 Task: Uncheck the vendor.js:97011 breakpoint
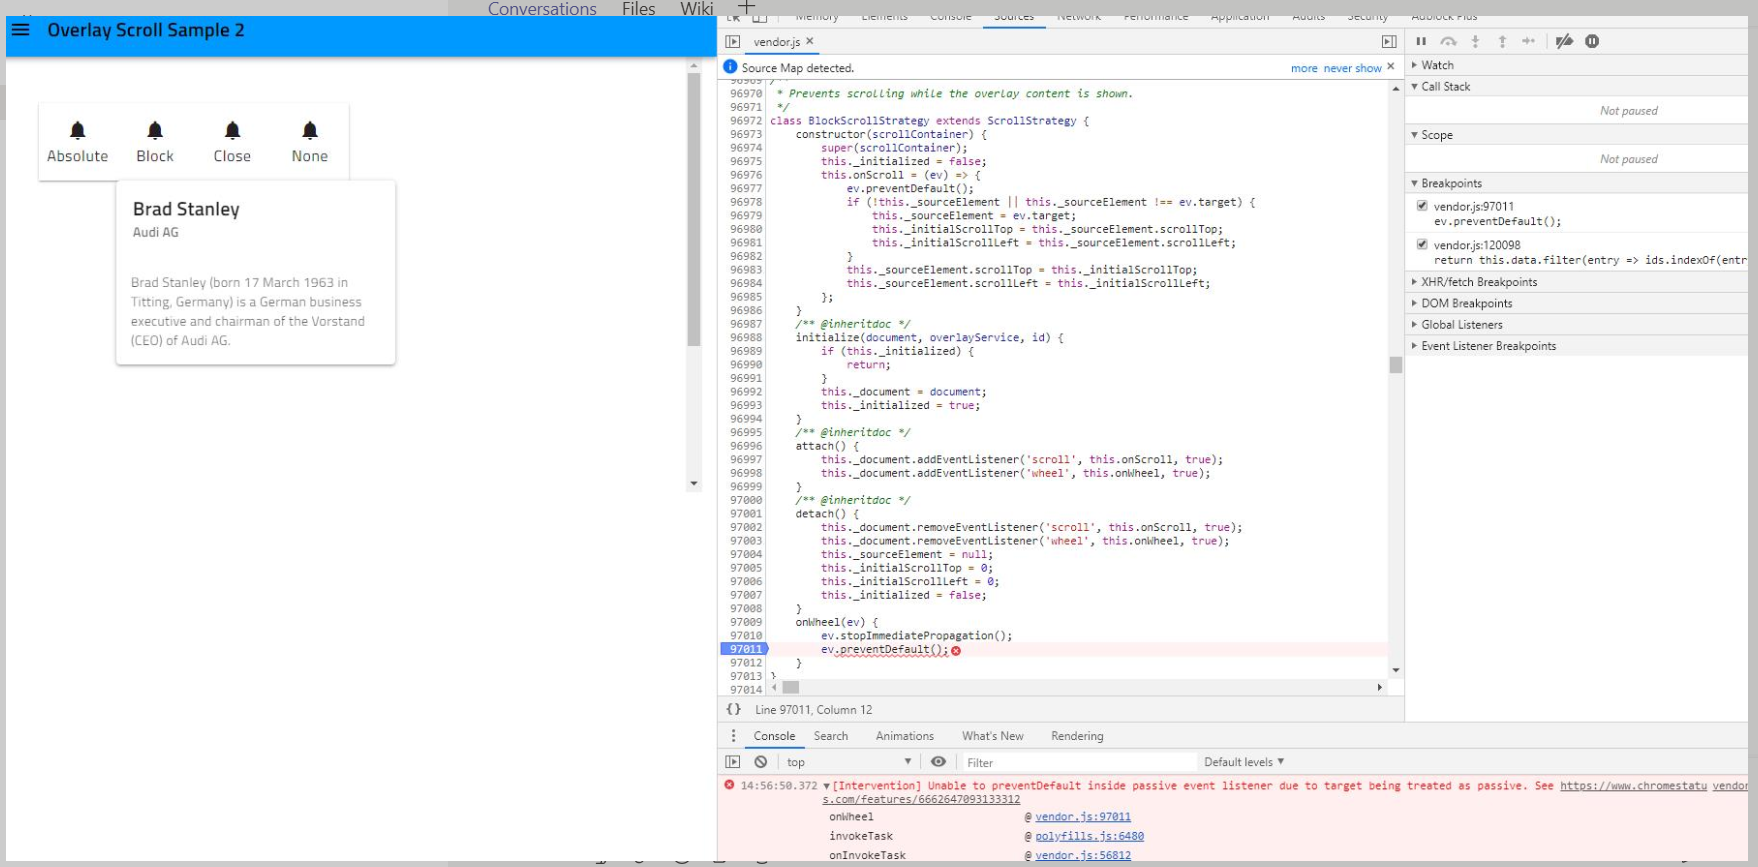click(x=1422, y=206)
